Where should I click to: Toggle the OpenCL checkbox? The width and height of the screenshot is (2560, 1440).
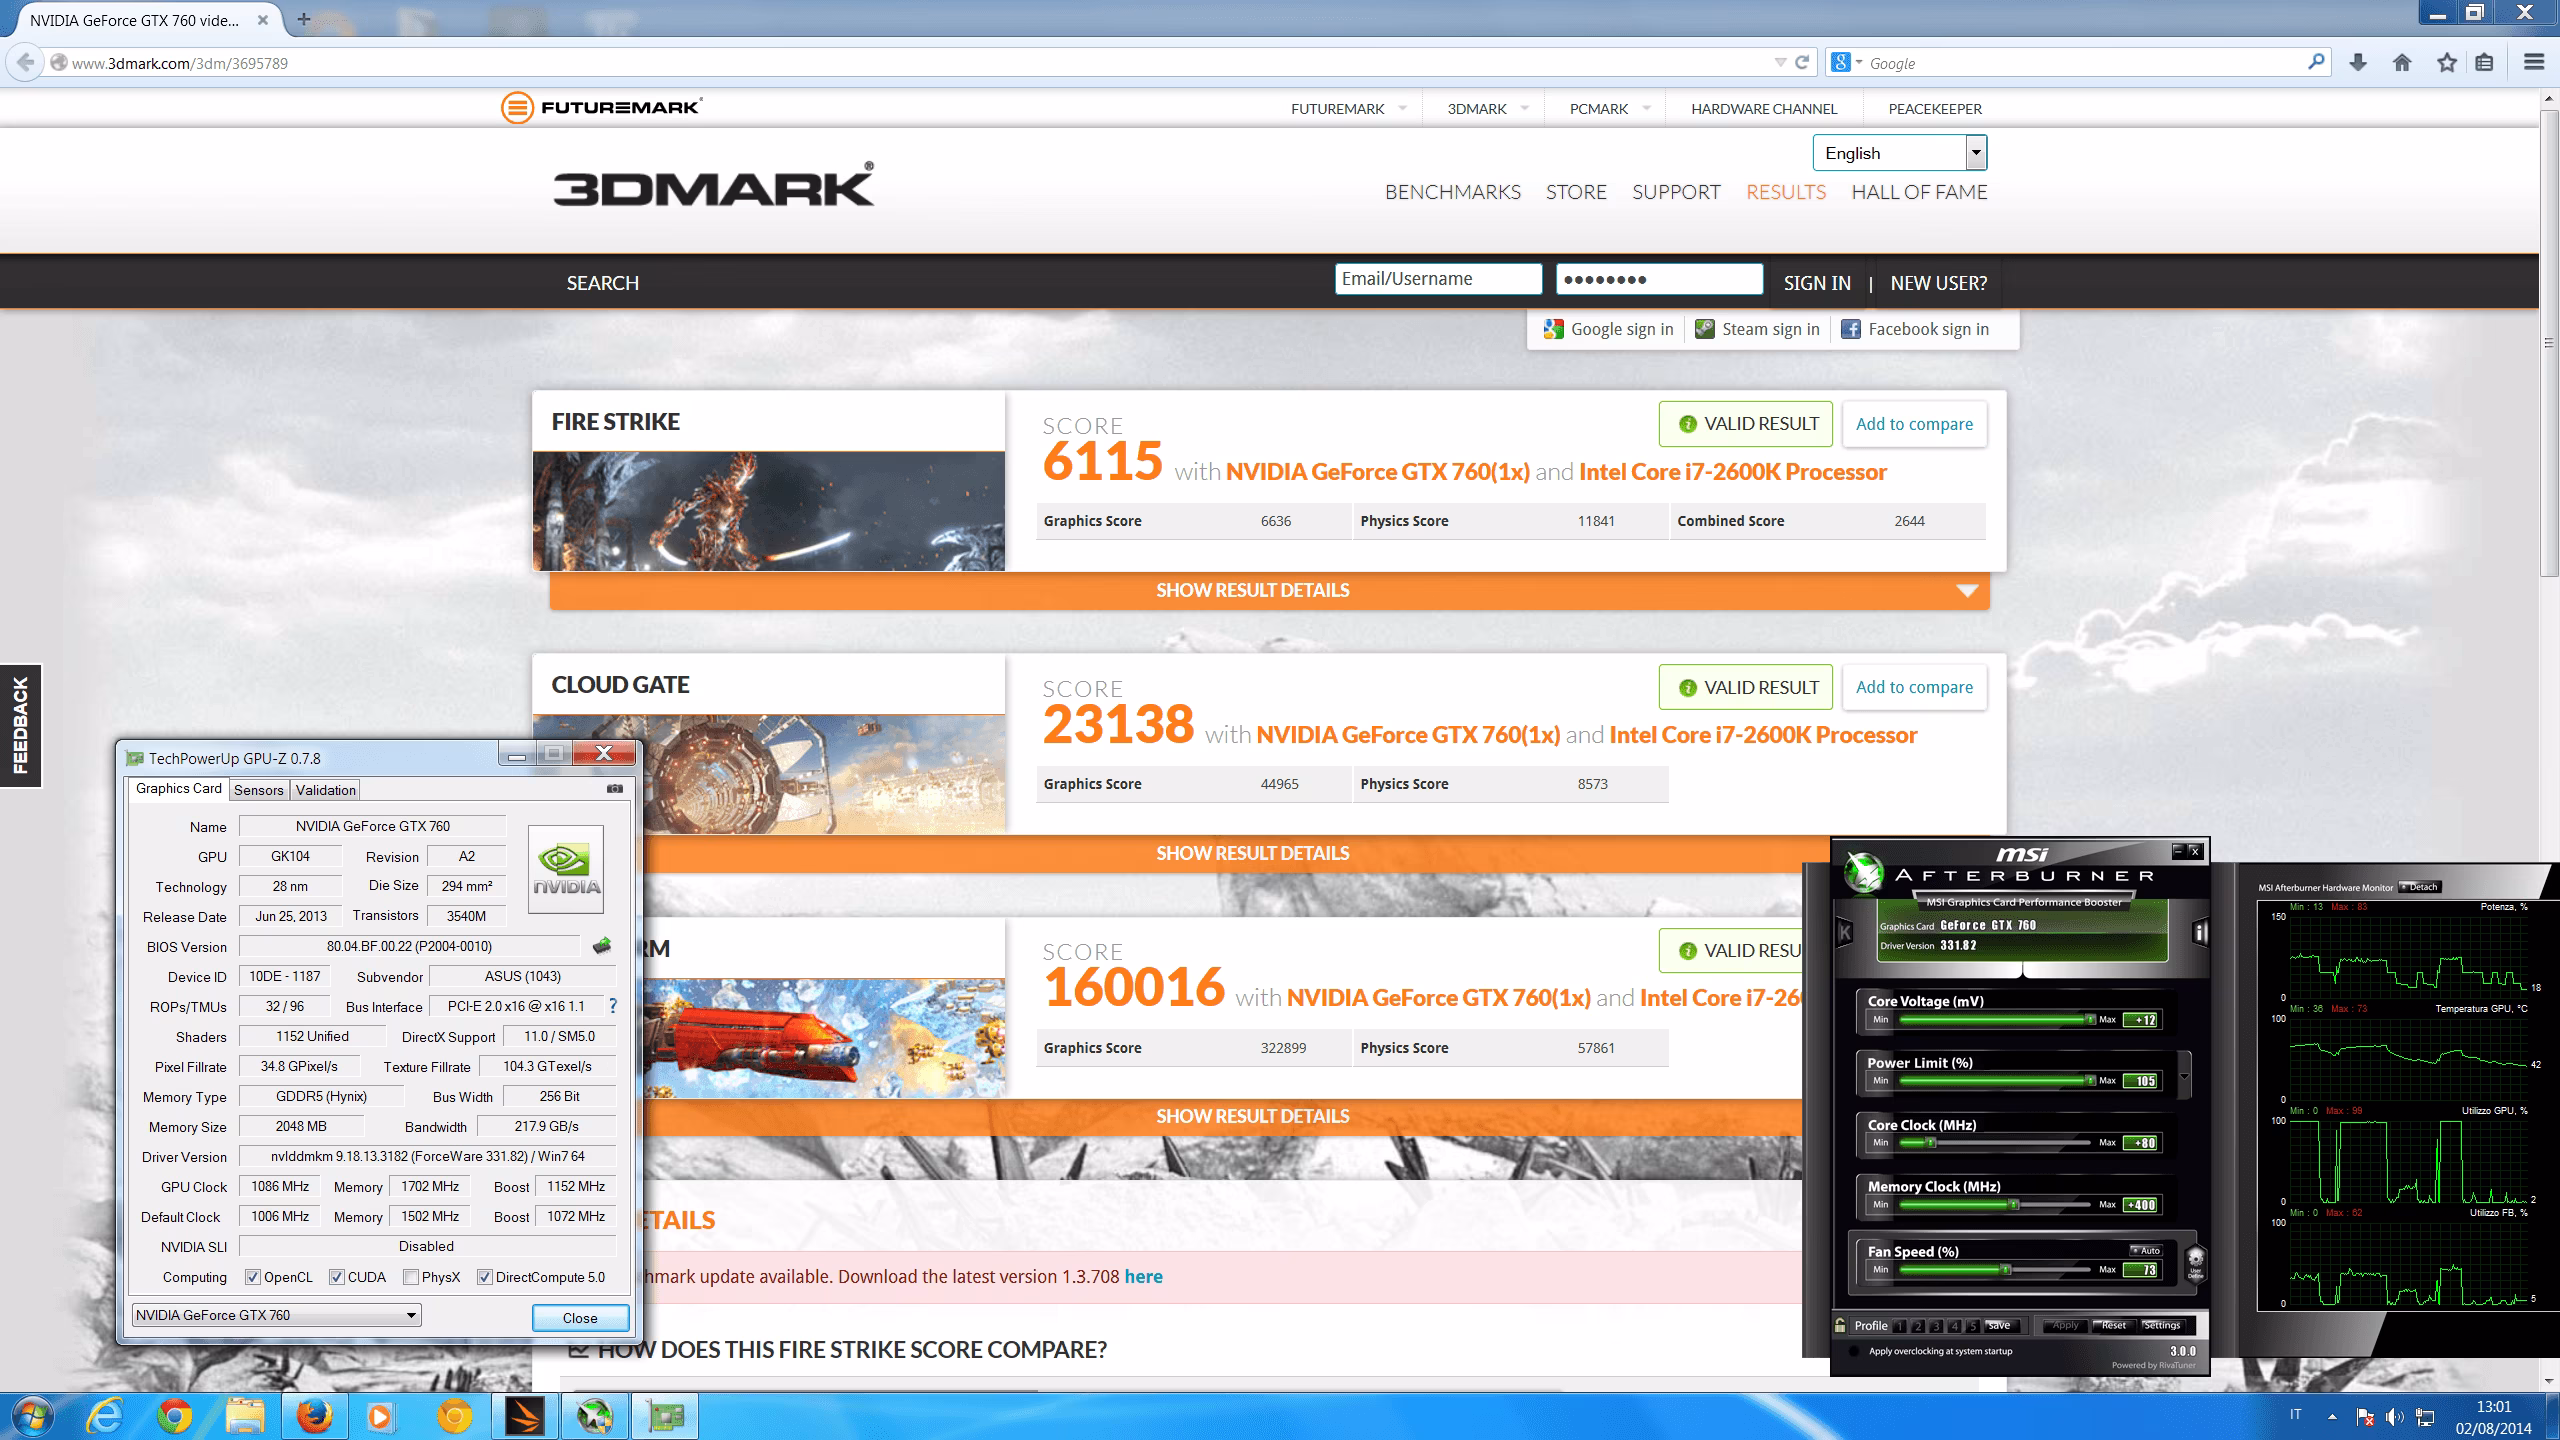pyautogui.click(x=253, y=1277)
